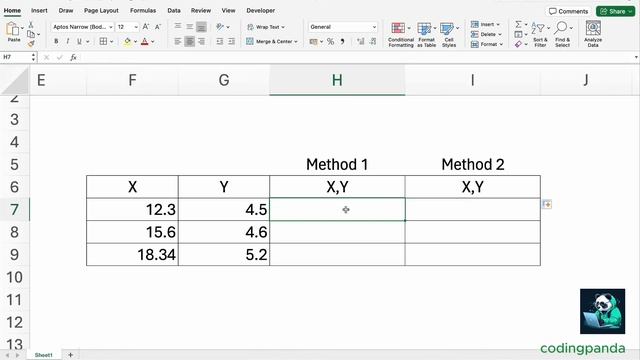Image resolution: width=640 pixels, height=360 pixels.
Task: Switch to the Page Layout tab
Action: click(101, 11)
